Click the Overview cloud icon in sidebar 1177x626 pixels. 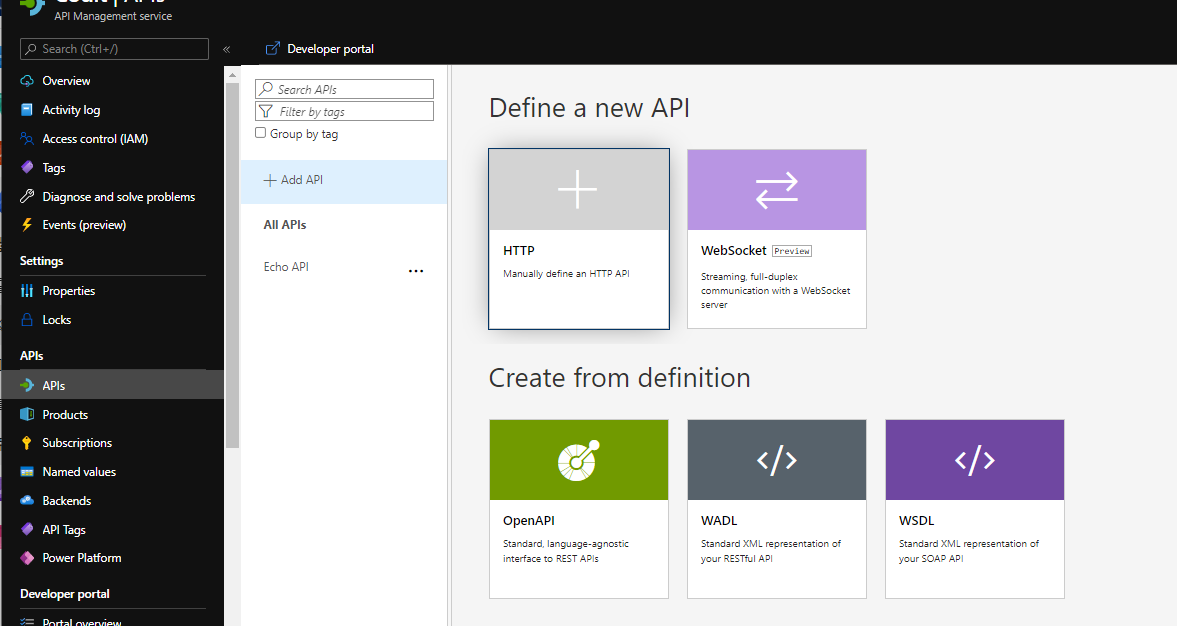[27, 81]
